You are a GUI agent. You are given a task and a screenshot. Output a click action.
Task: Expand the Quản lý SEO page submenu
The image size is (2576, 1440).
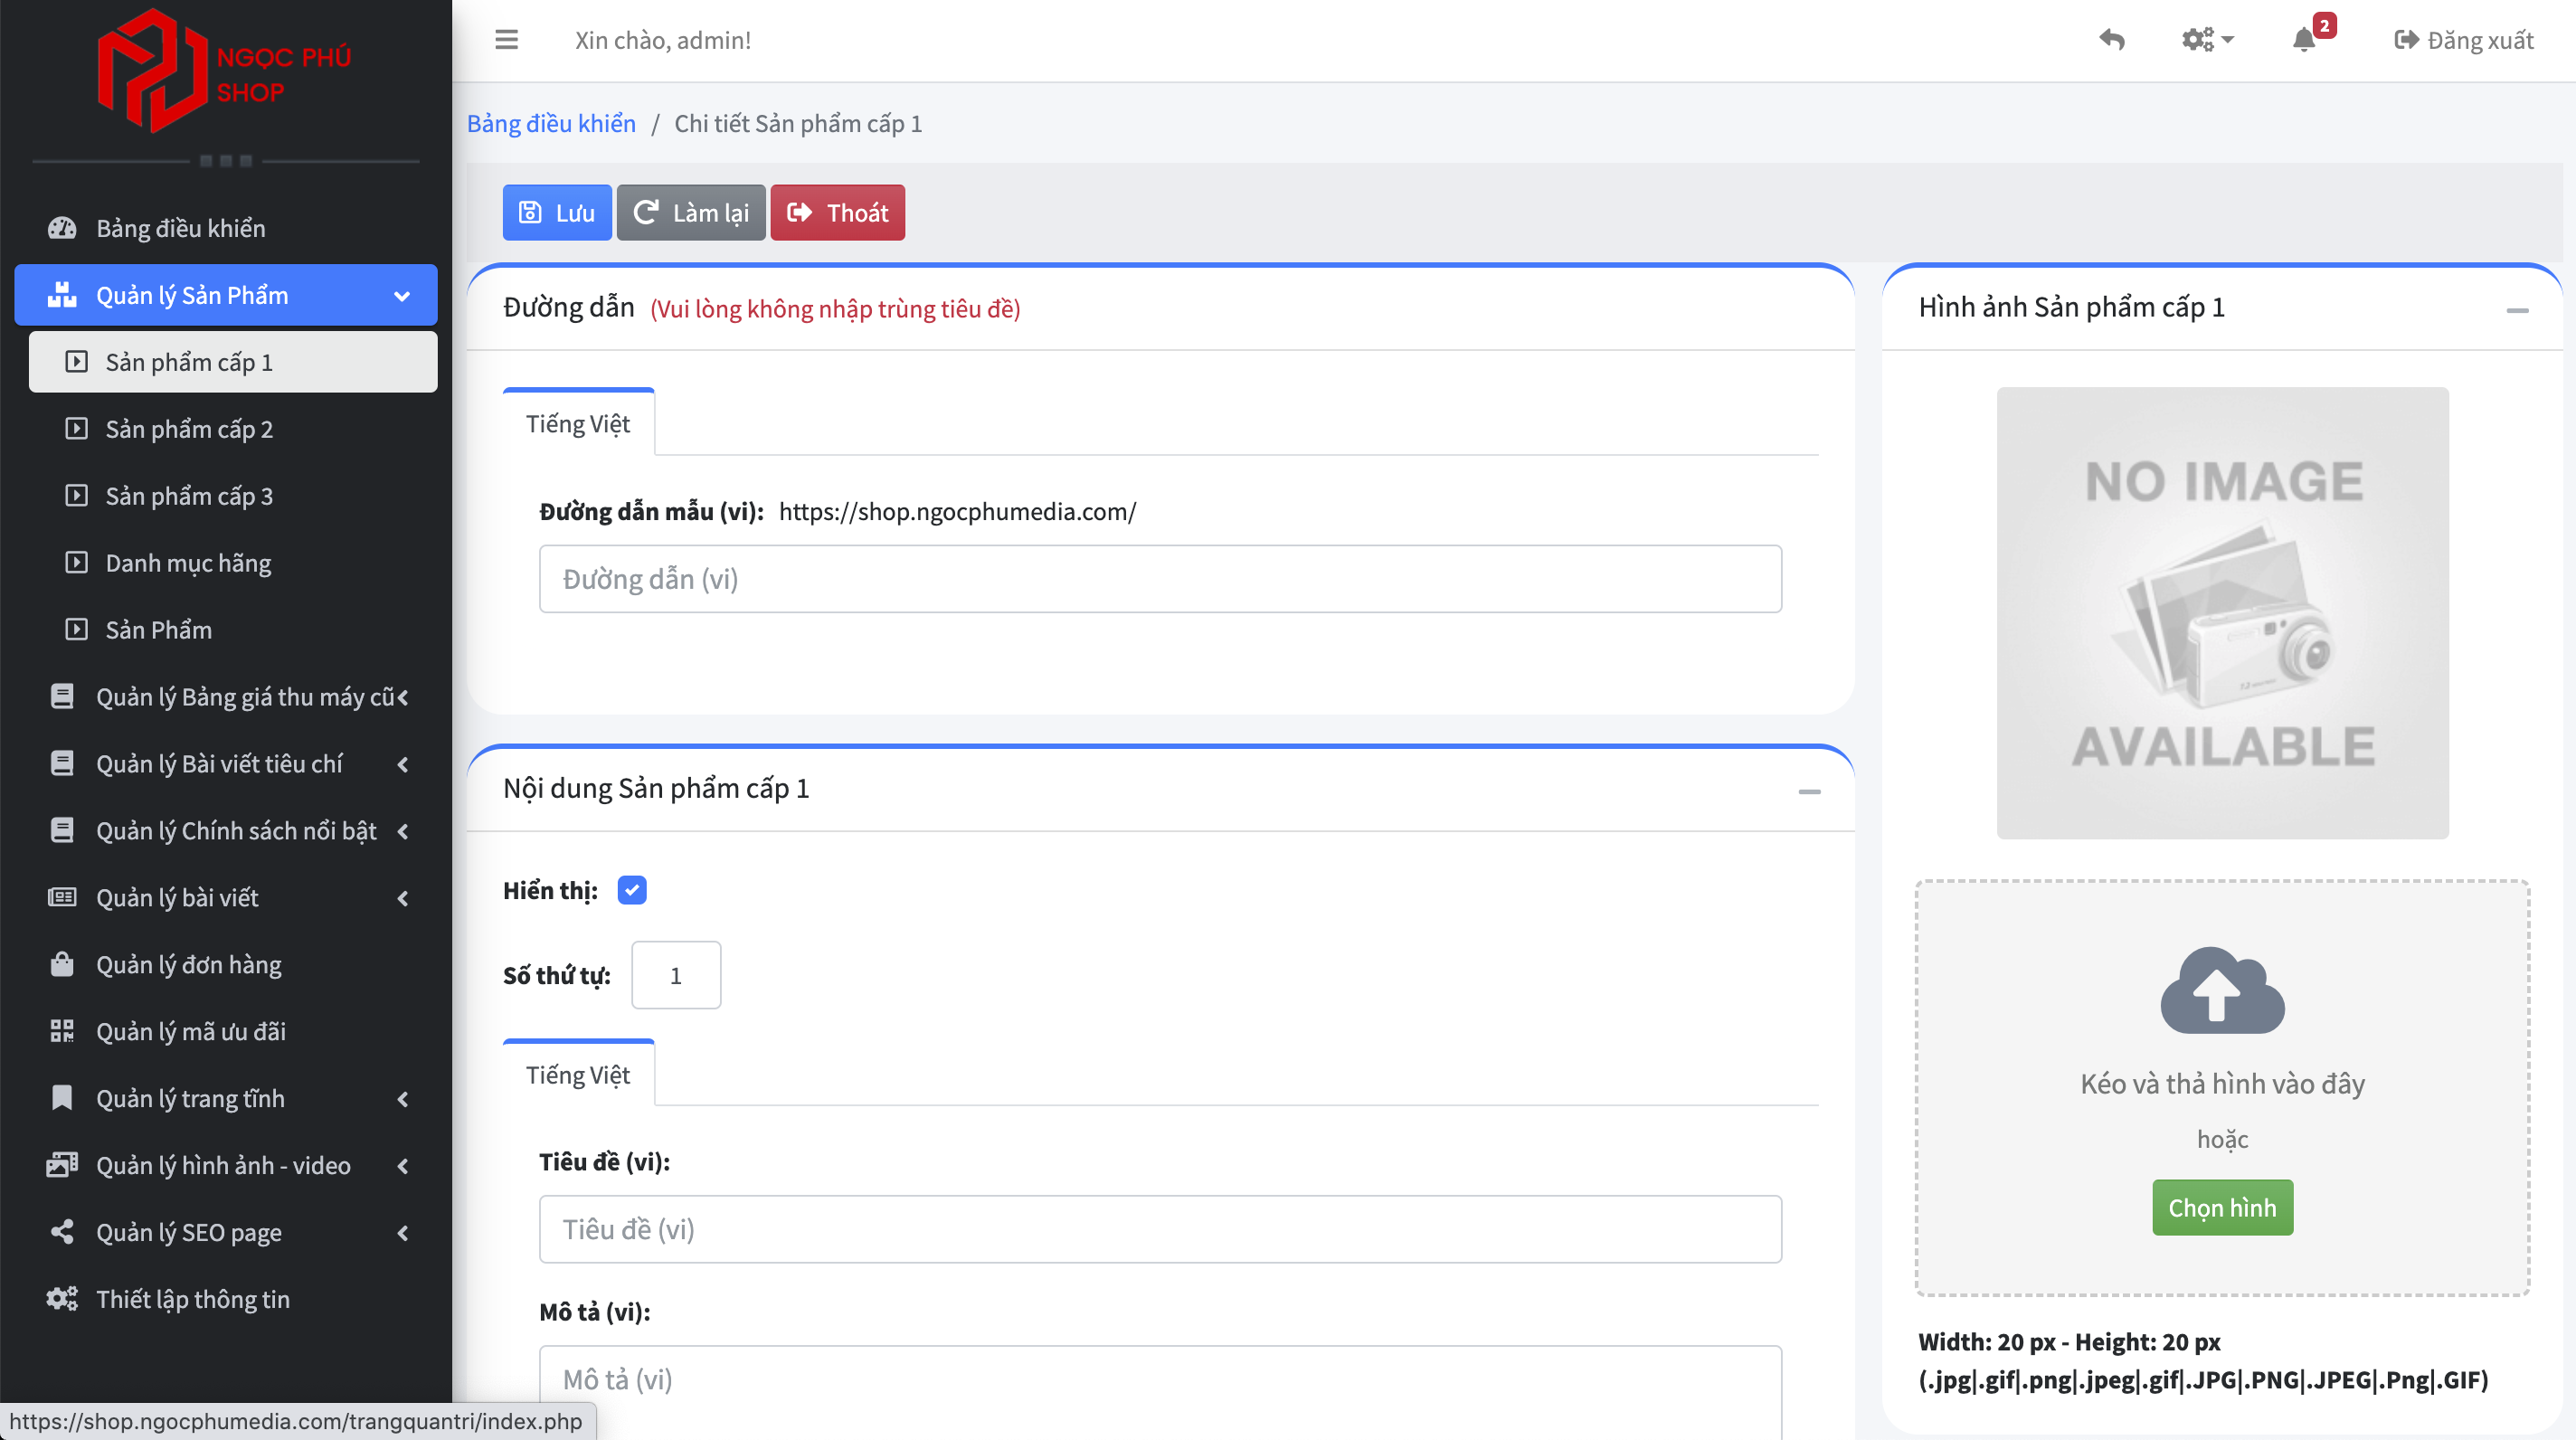pyautogui.click(x=403, y=1232)
